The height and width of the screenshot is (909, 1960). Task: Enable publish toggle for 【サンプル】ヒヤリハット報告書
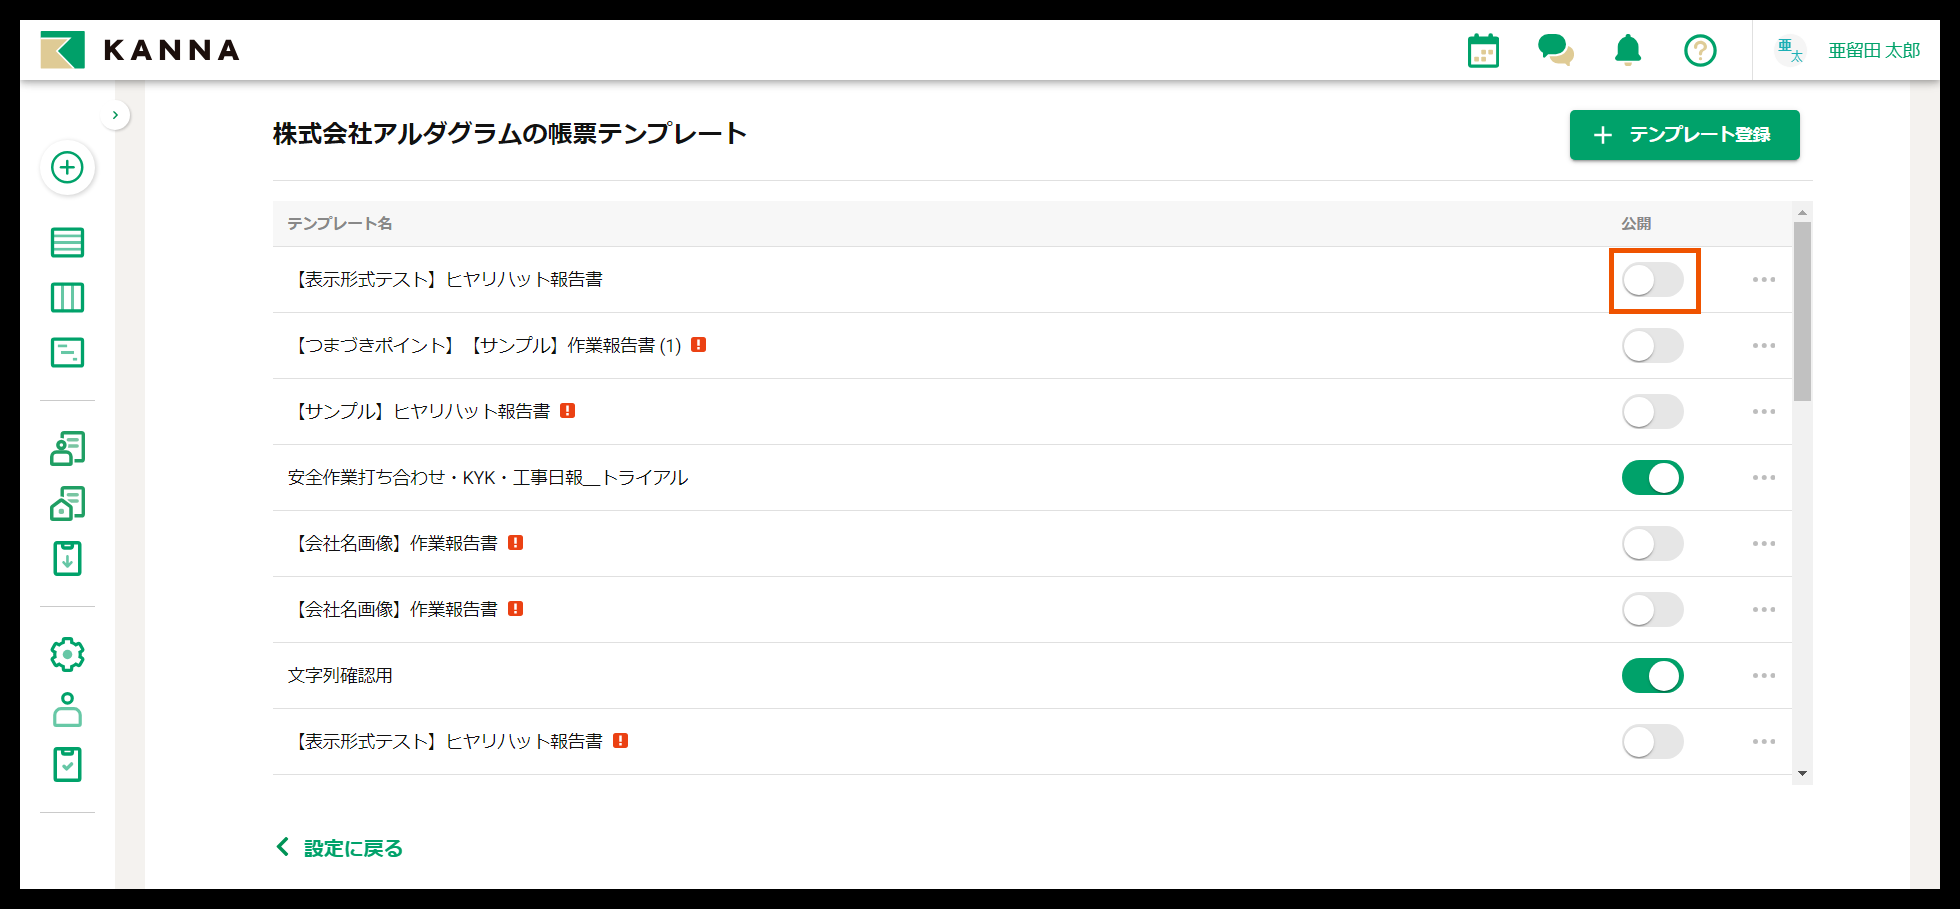click(1652, 412)
